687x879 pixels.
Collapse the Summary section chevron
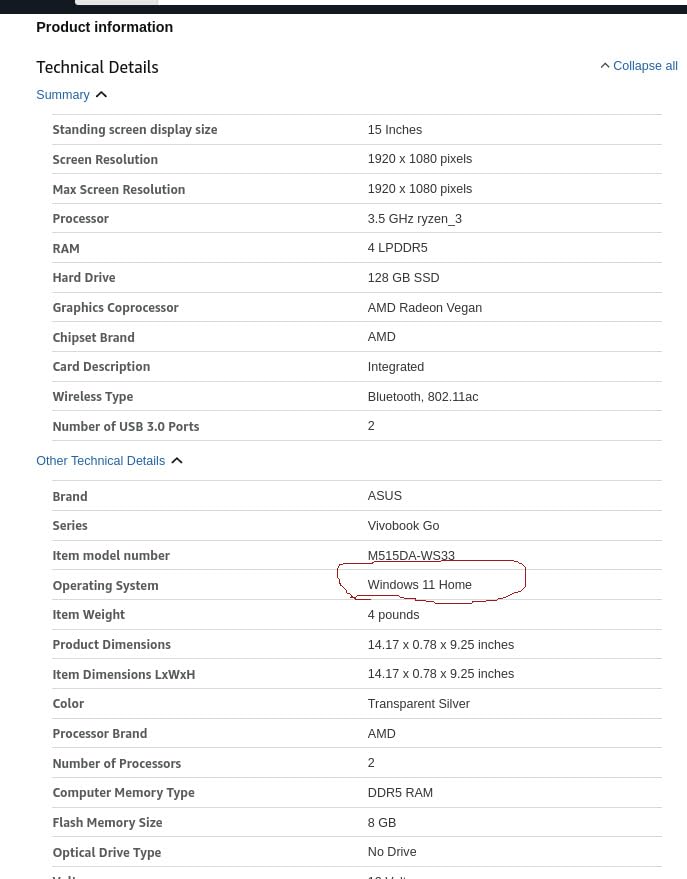(100, 94)
